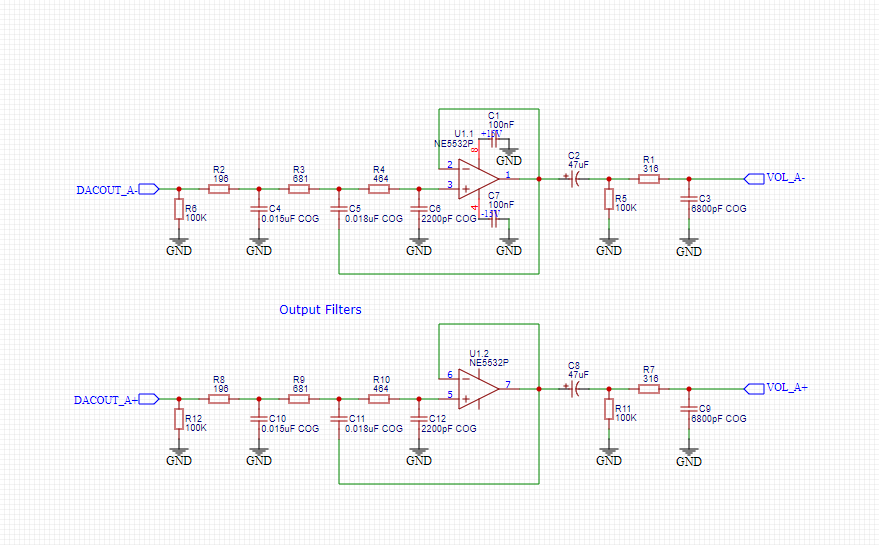Click the 0.015uF COG value of C4
This screenshot has height=545, width=879.
pos(290,219)
